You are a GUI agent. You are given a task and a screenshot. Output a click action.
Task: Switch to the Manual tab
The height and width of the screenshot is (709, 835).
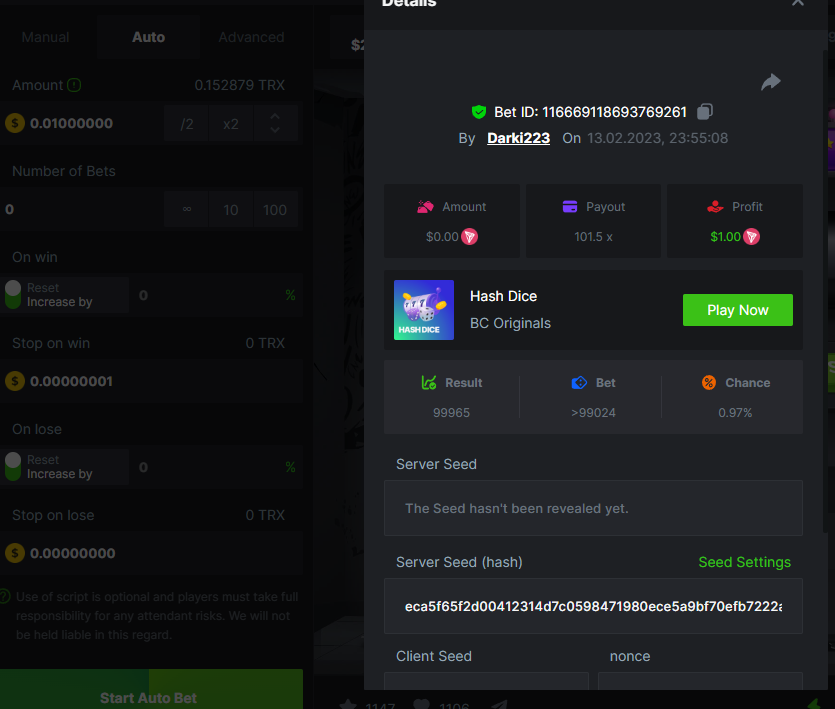(46, 37)
